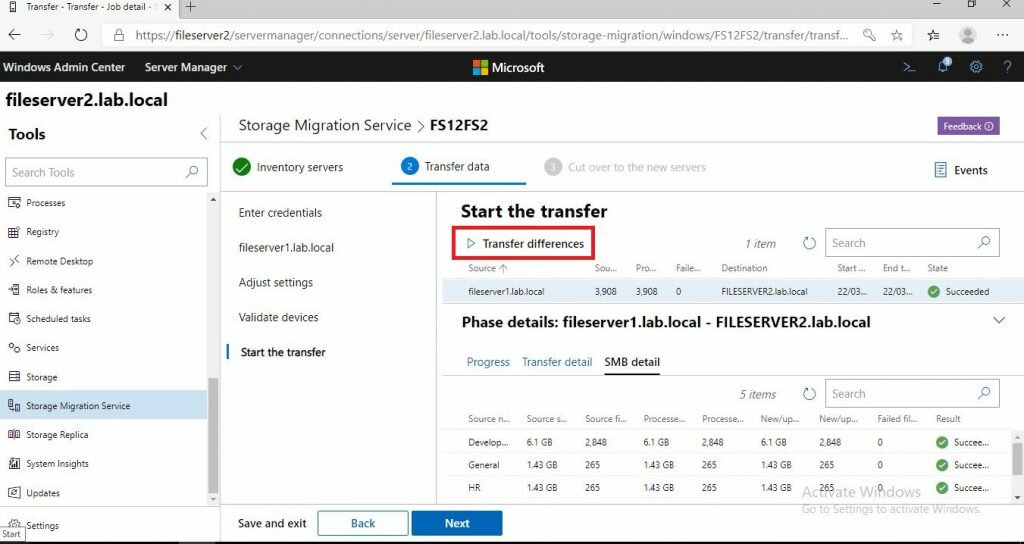The width and height of the screenshot is (1024, 544).
Task: Refresh the transfer list
Action: [809, 243]
